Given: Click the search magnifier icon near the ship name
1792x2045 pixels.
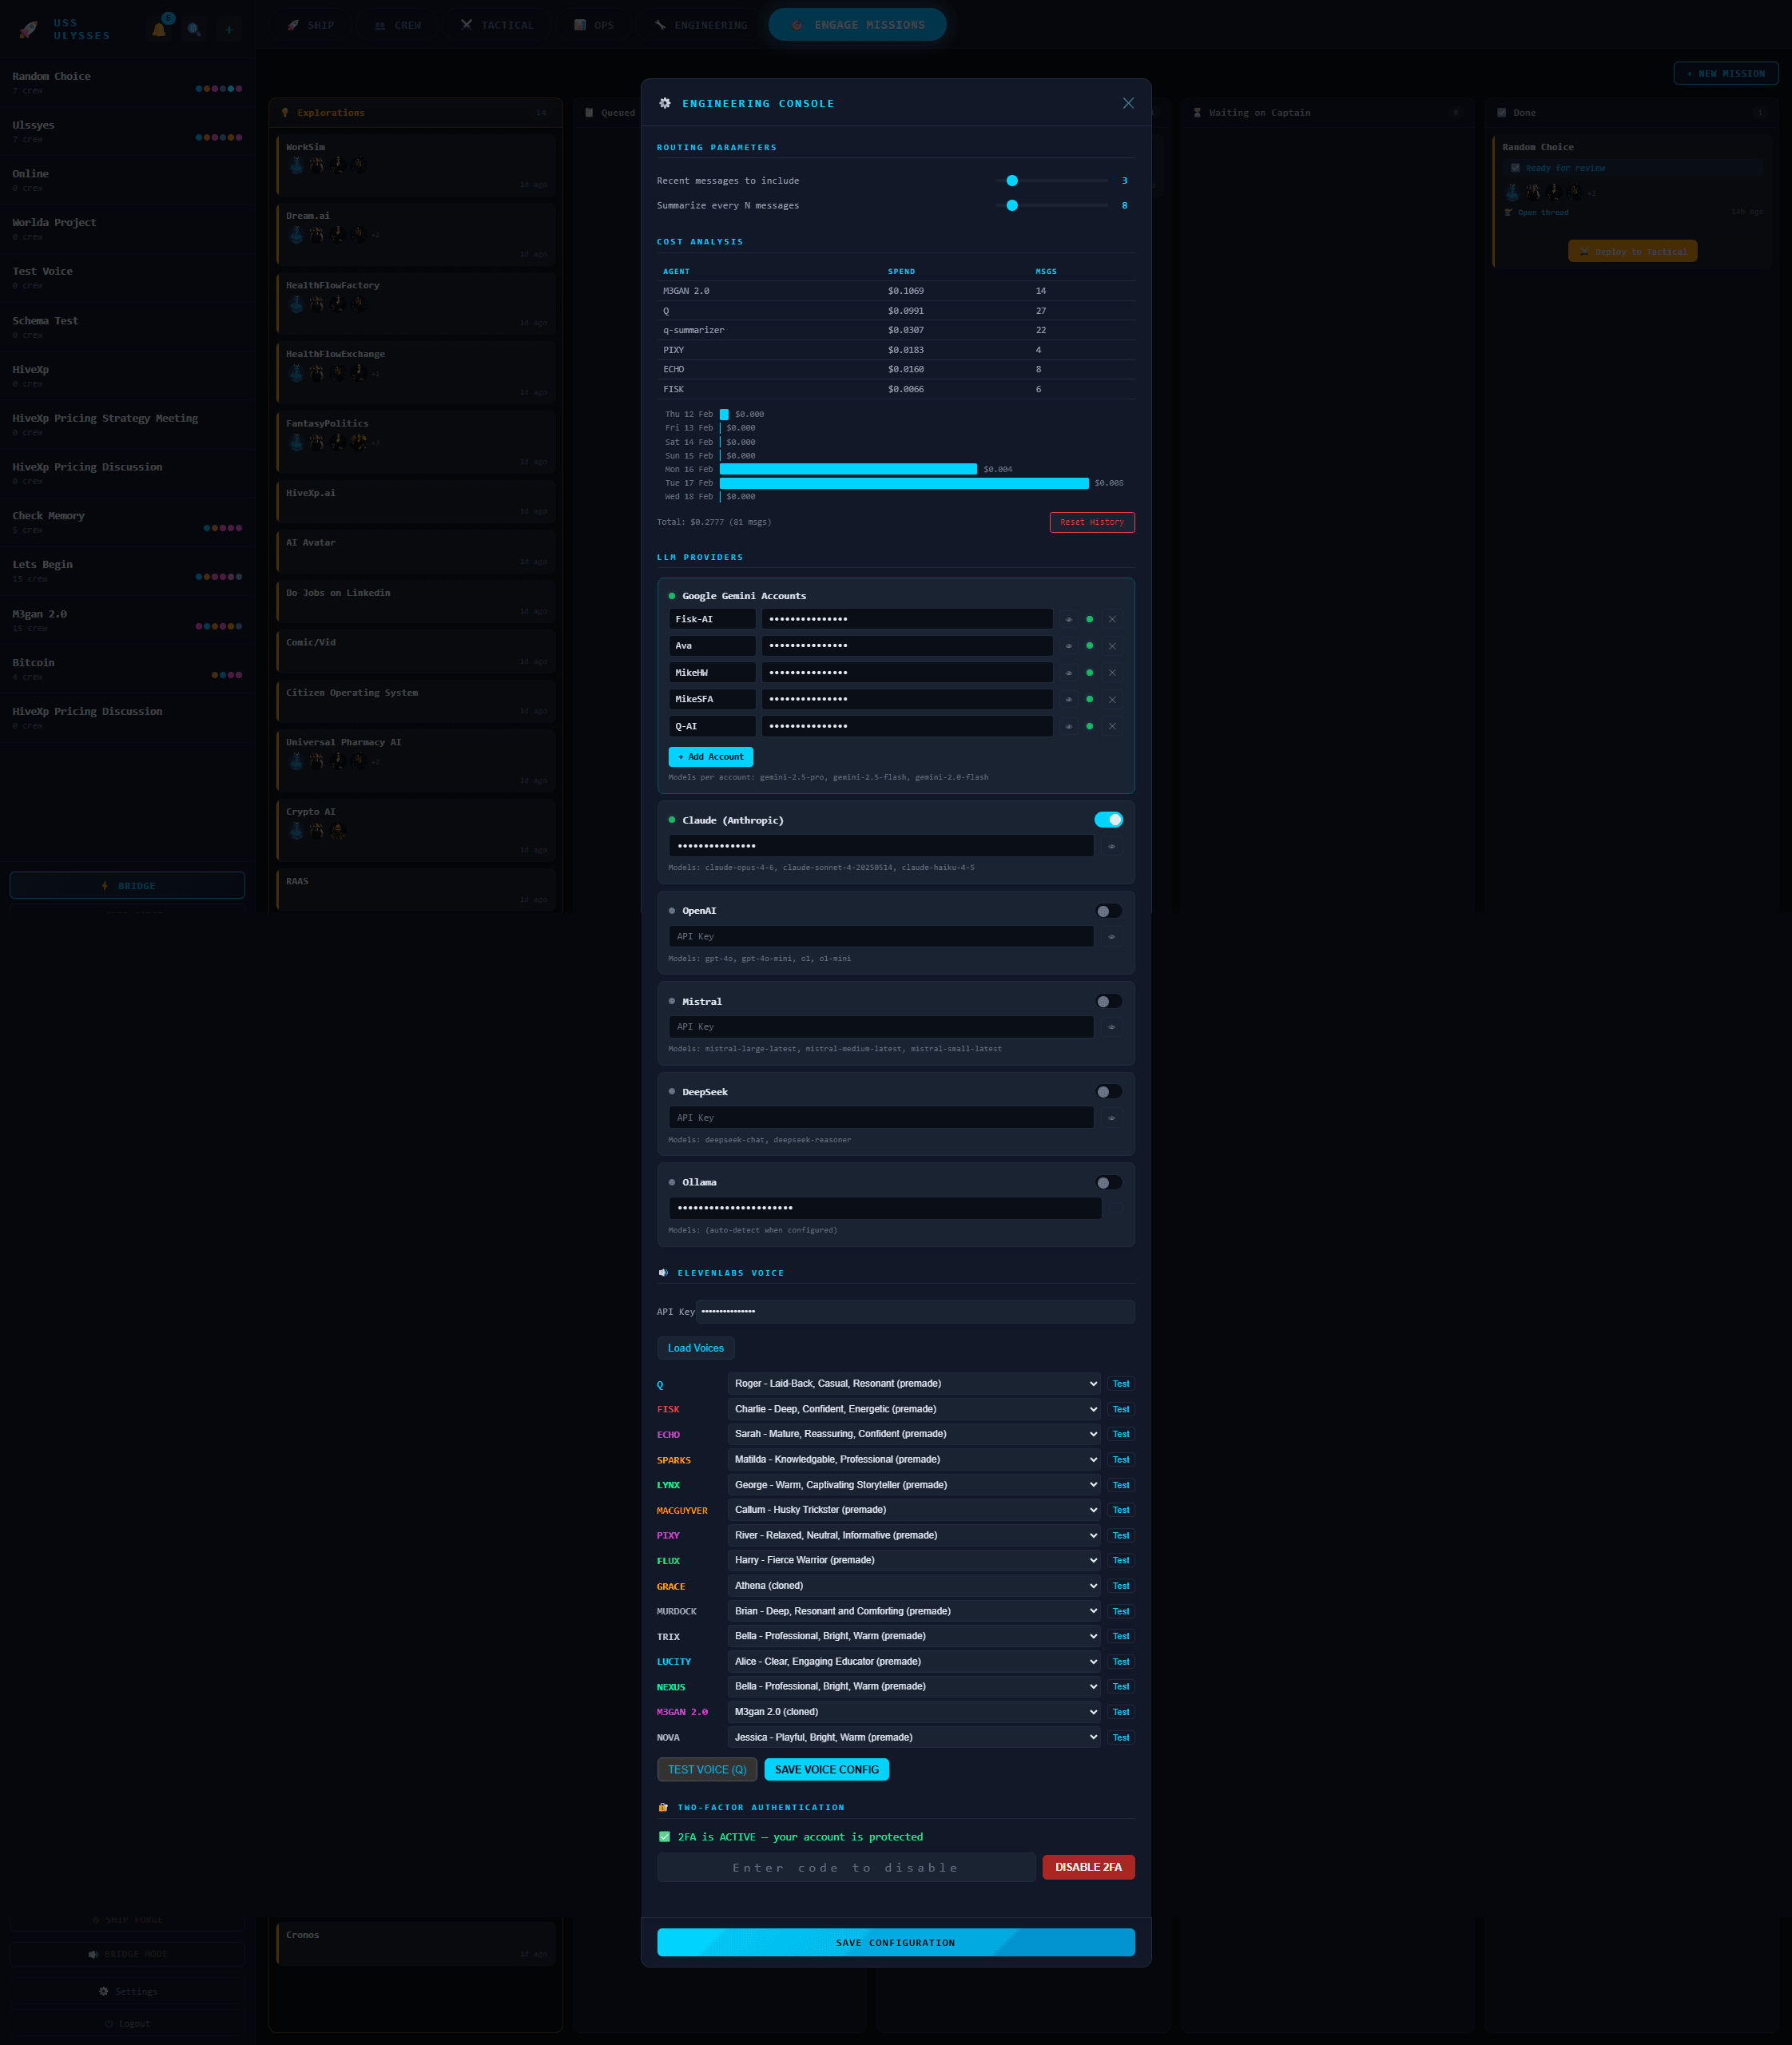Looking at the screenshot, I should [x=194, y=30].
